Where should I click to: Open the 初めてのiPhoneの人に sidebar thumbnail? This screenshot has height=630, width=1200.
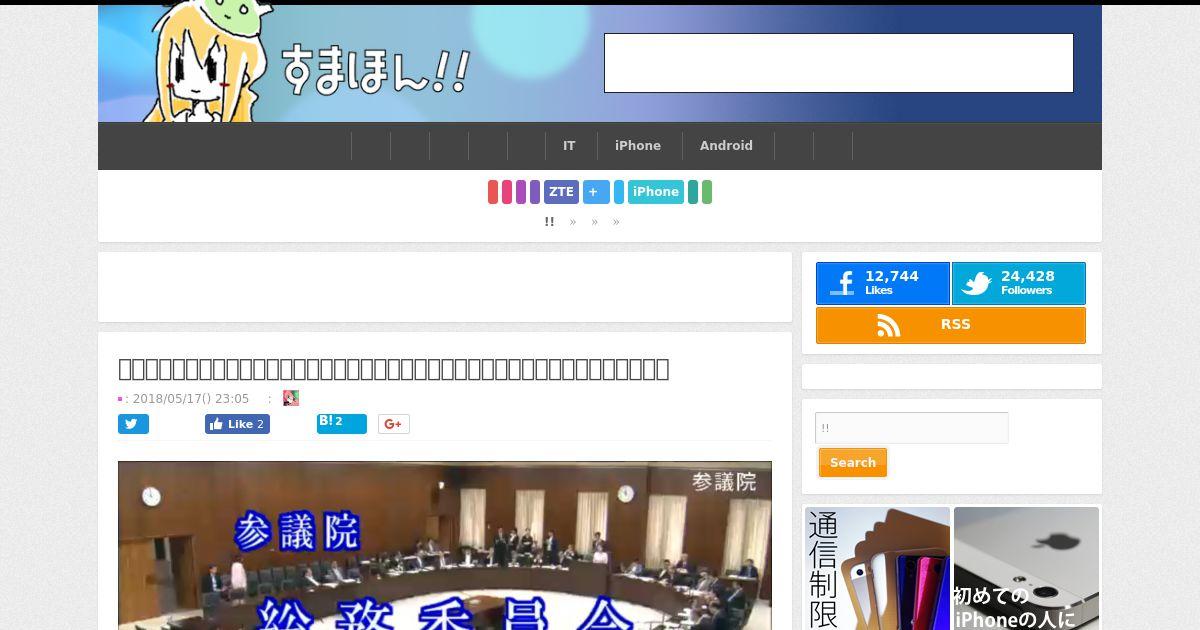(x=1026, y=568)
